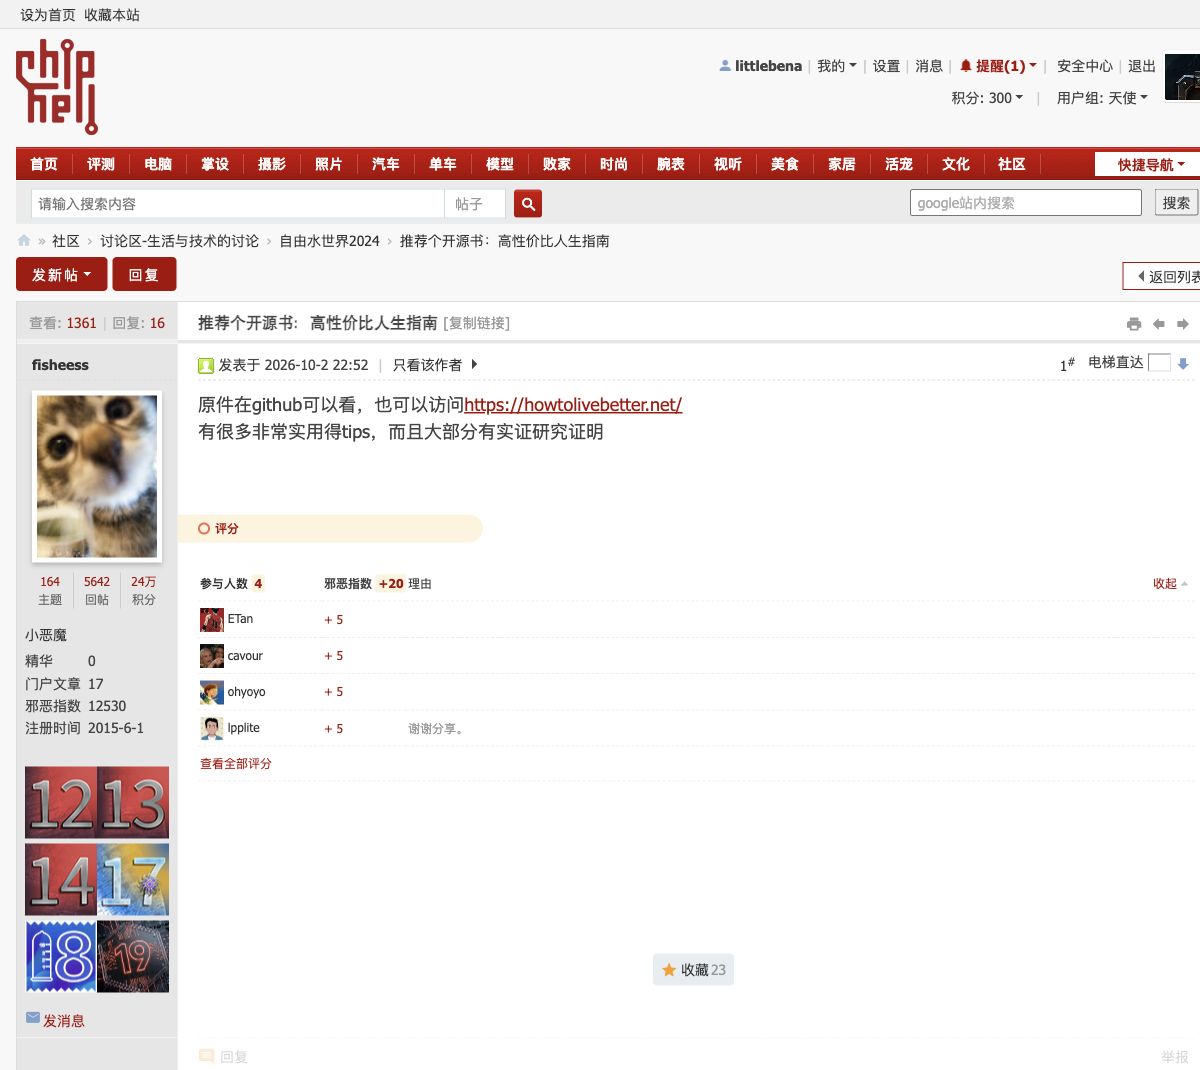
Task: Click the home icon in breadcrumb
Action: tap(24, 241)
